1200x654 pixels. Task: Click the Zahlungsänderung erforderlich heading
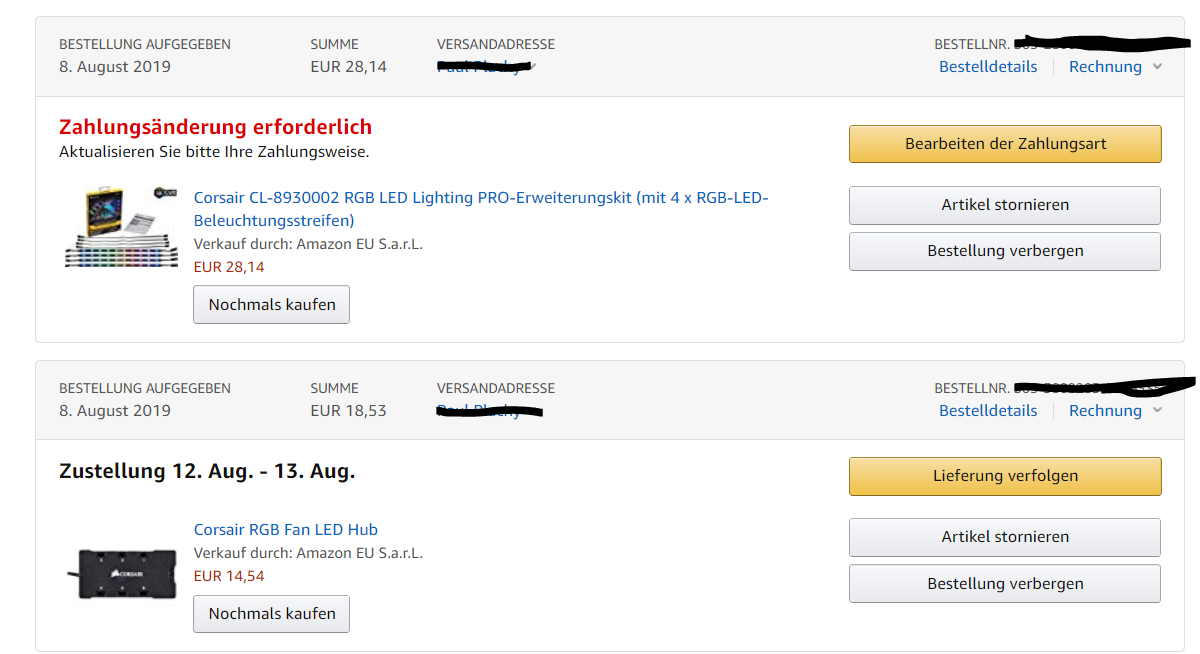(215, 127)
